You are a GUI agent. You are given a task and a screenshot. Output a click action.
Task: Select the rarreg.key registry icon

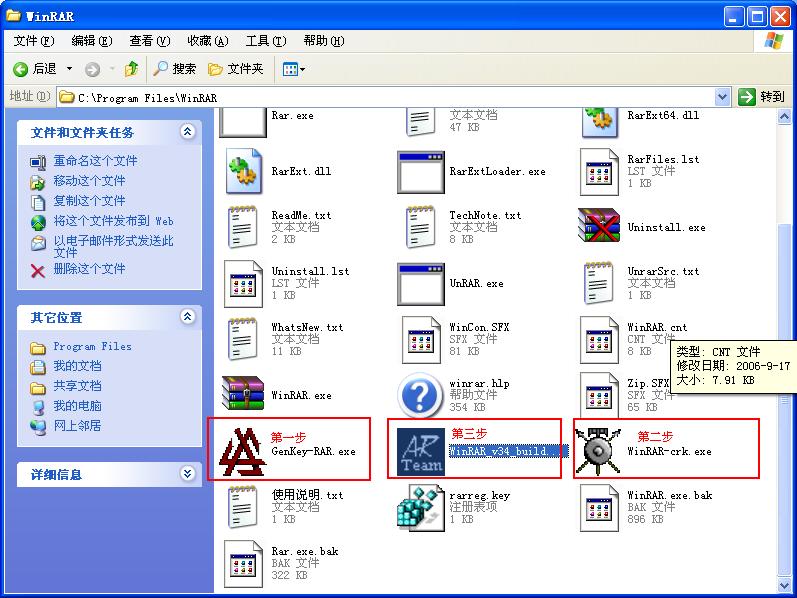pos(420,507)
